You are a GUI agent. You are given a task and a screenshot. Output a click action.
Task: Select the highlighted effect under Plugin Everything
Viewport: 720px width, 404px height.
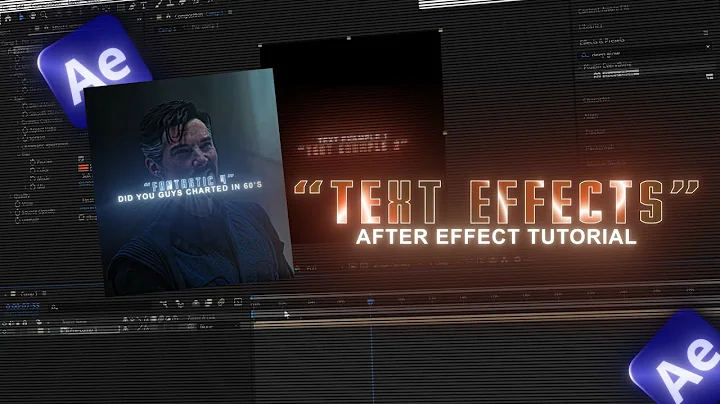pos(616,74)
